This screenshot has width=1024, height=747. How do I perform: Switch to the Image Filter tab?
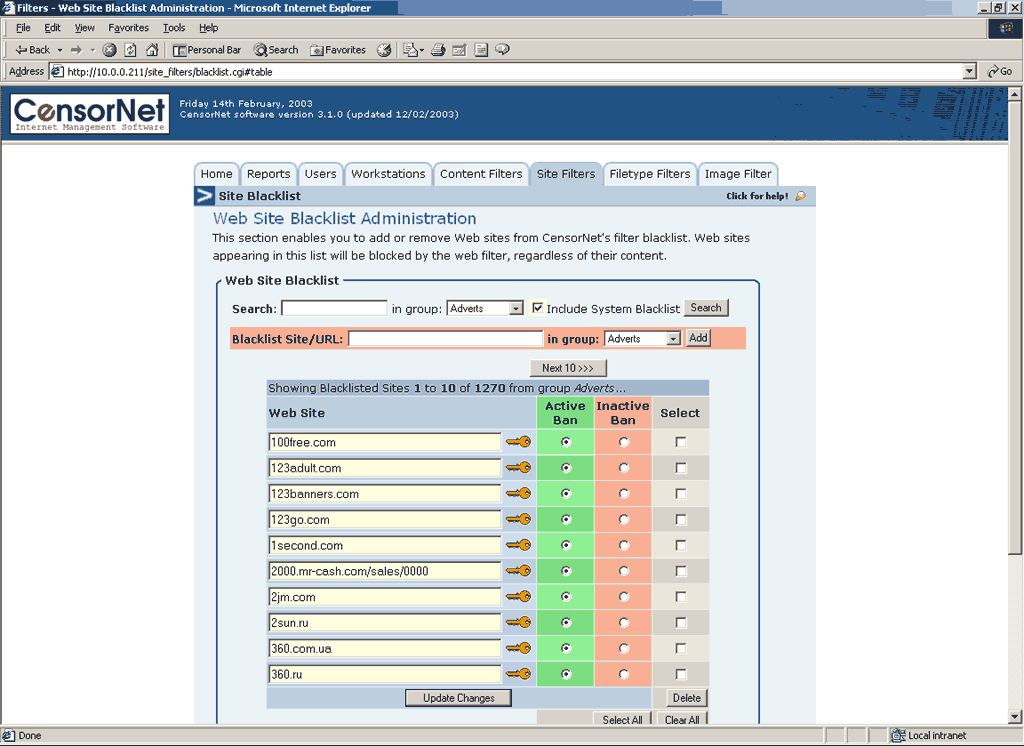(x=738, y=174)
